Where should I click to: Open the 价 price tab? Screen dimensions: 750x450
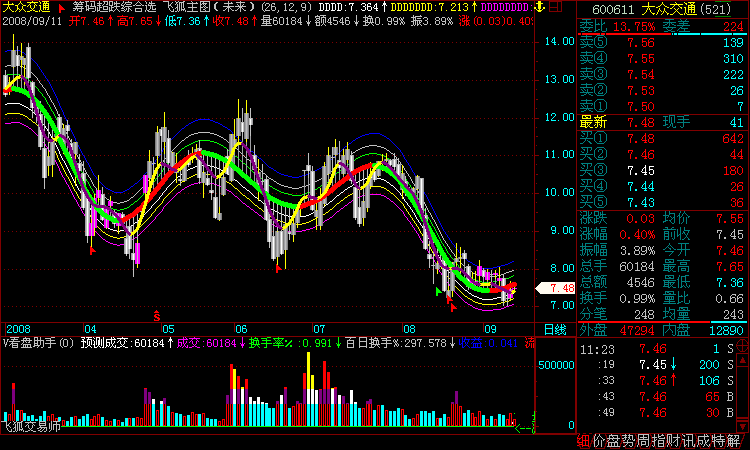[x=599, y=441]
